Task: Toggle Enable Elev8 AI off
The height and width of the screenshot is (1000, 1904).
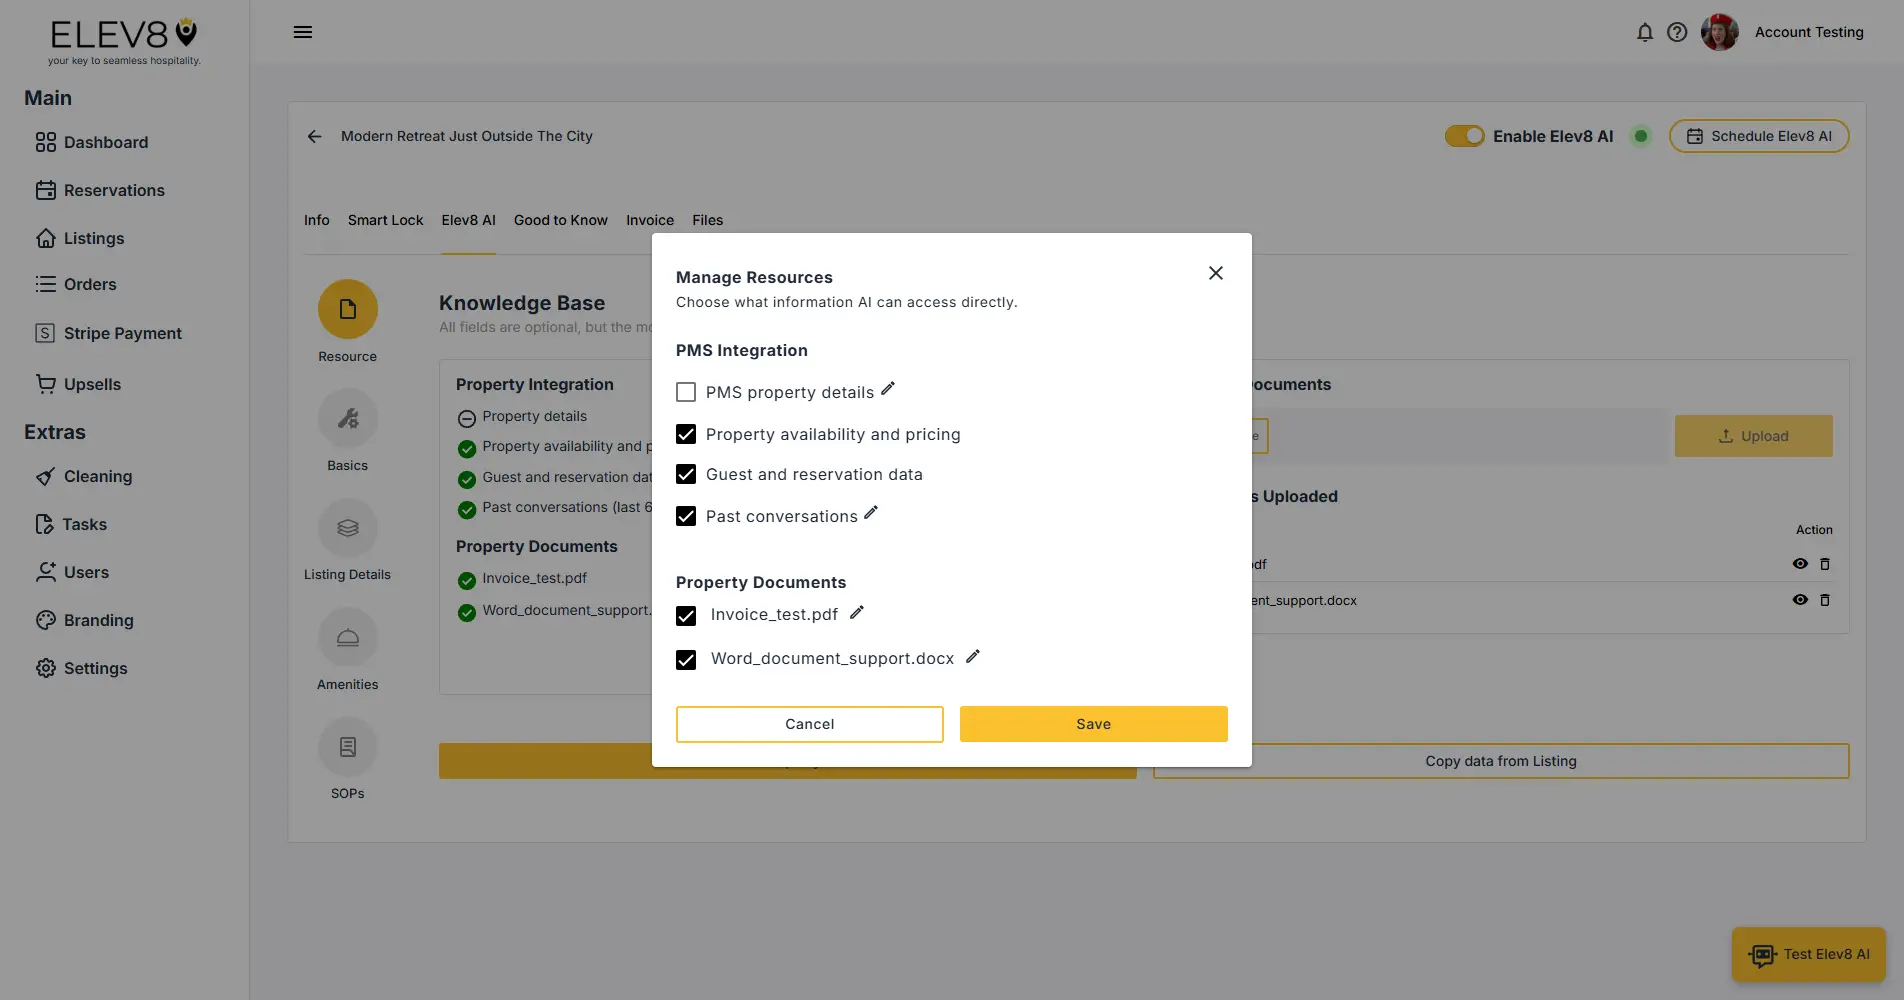Action: pos(1464,136)
